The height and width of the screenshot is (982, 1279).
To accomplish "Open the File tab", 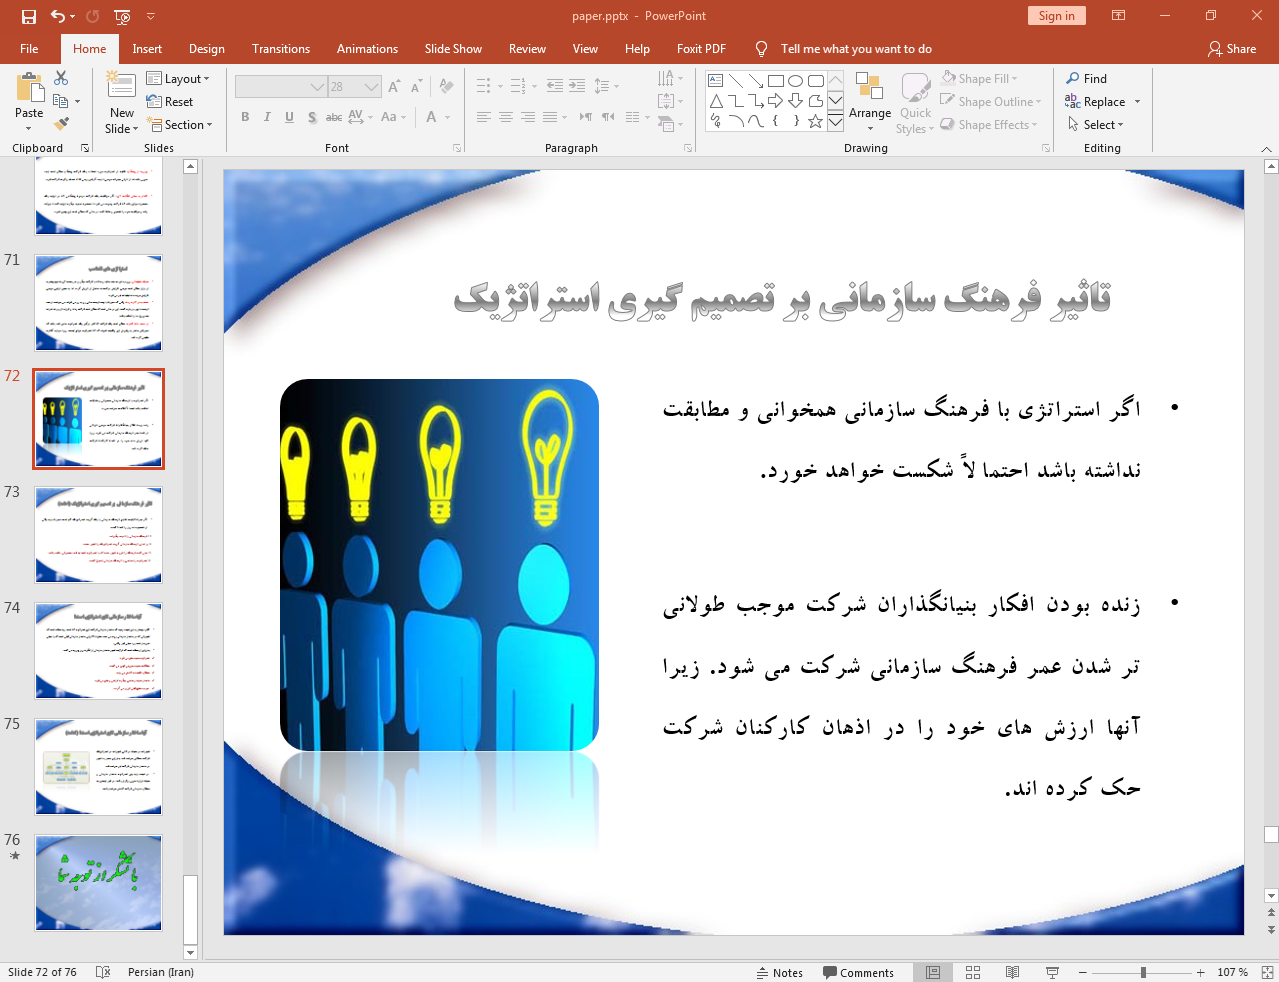I will coord(29,48).
